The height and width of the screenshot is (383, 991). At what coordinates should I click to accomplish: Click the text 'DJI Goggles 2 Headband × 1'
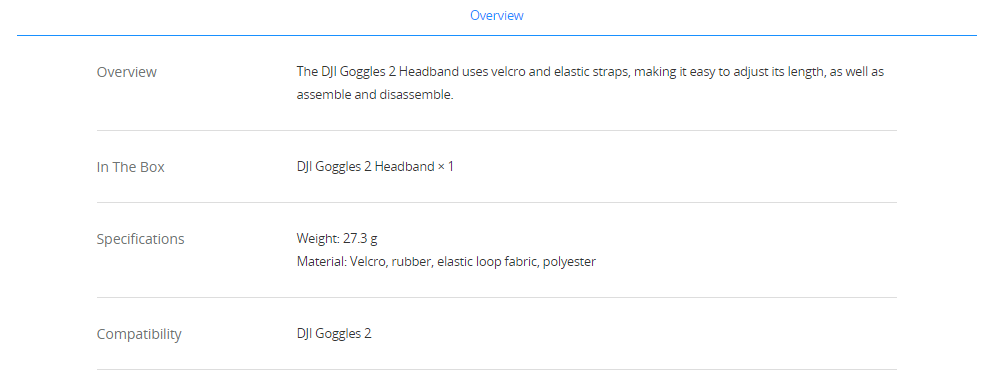click(x=375, y=167)
